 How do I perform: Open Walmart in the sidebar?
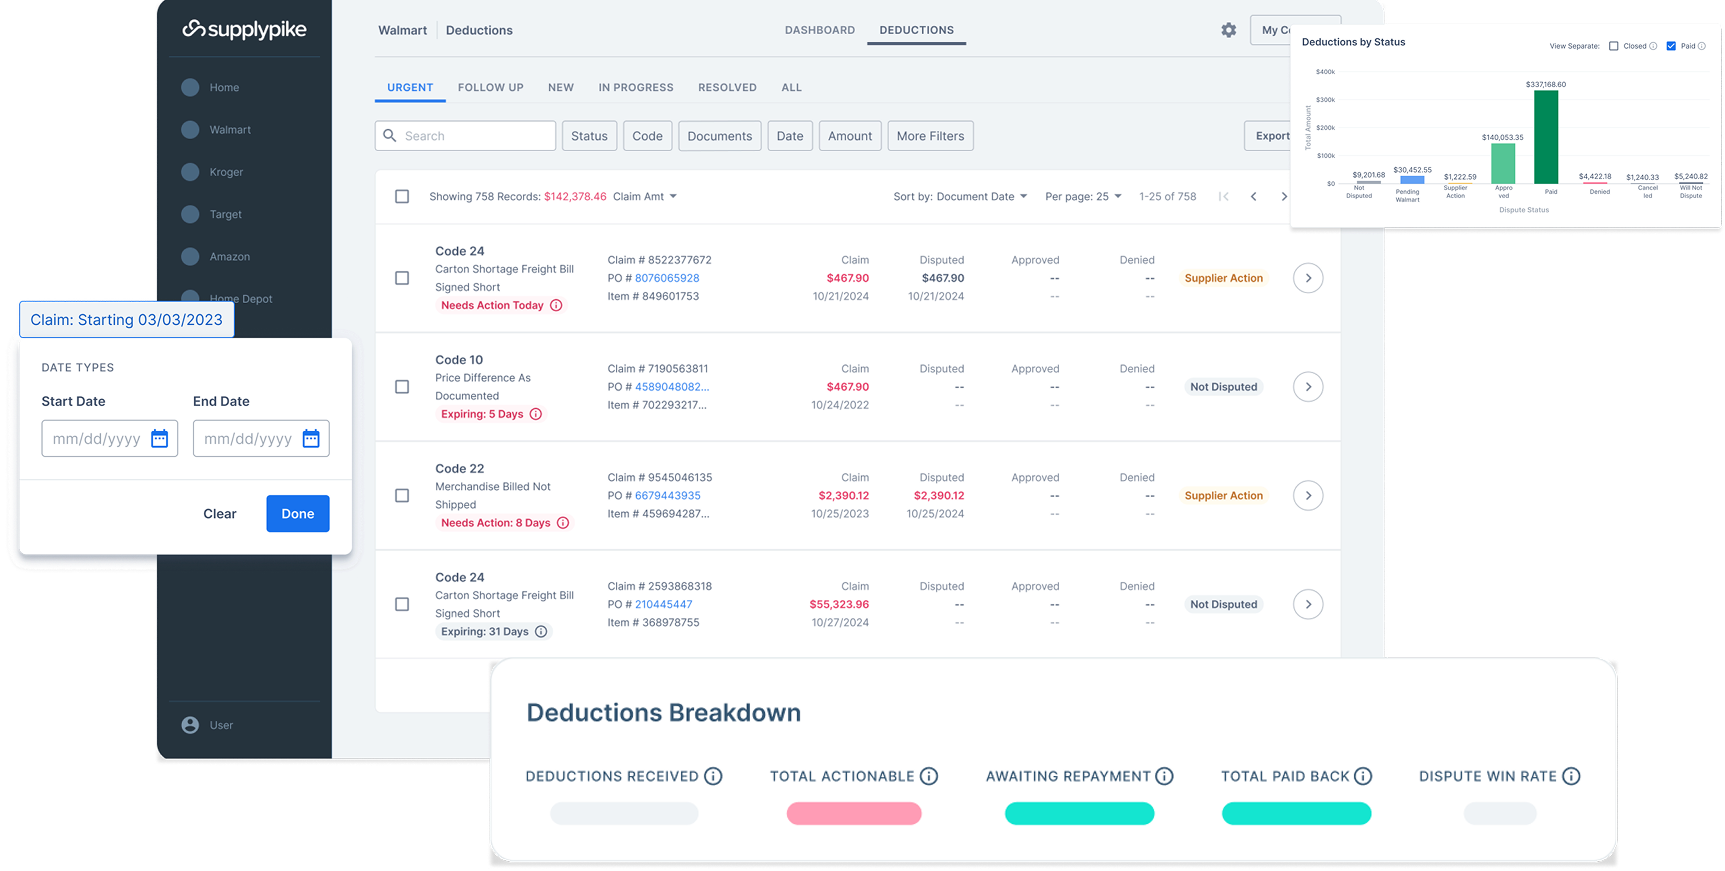tap(230, 130)
